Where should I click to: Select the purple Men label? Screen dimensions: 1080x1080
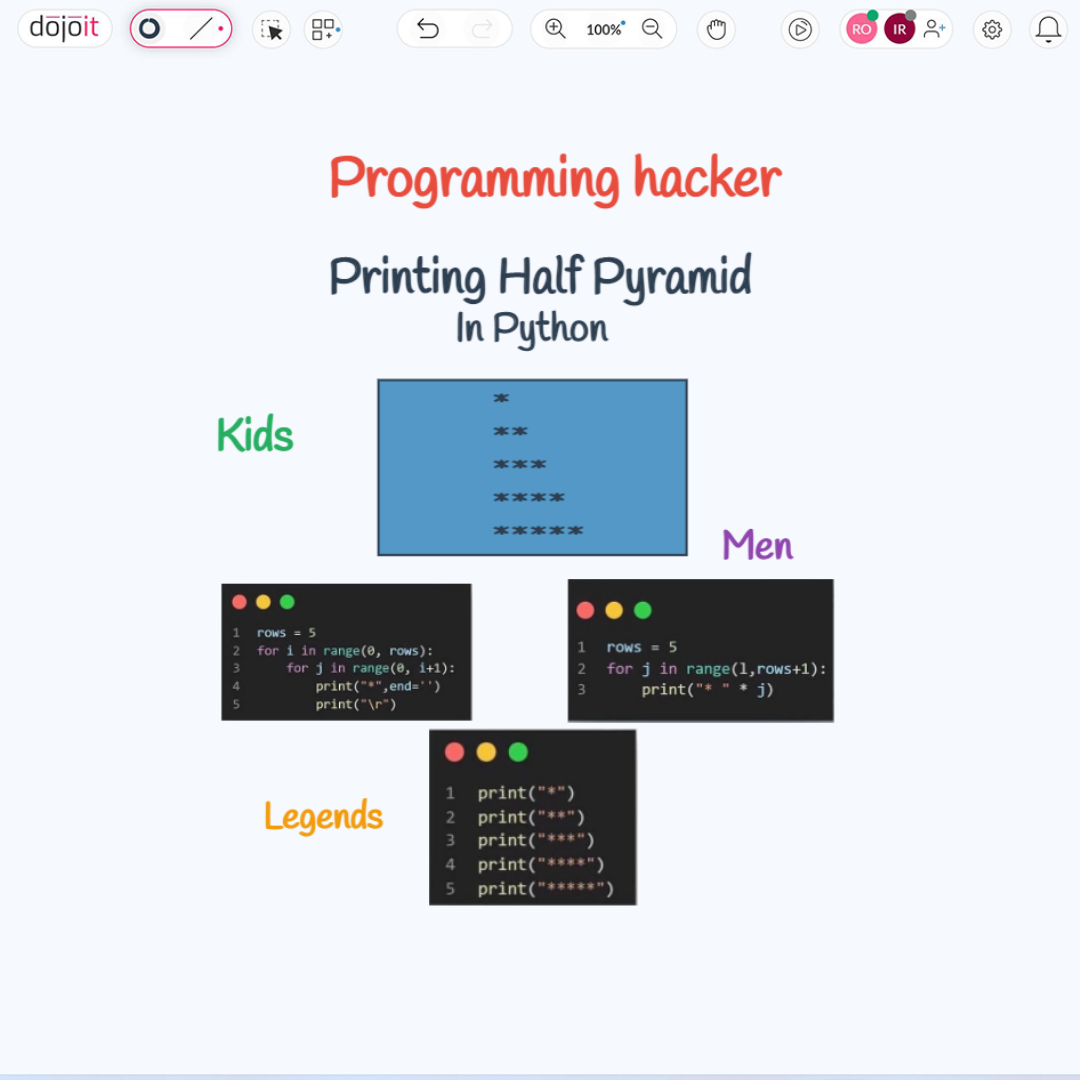pos(757,545)
